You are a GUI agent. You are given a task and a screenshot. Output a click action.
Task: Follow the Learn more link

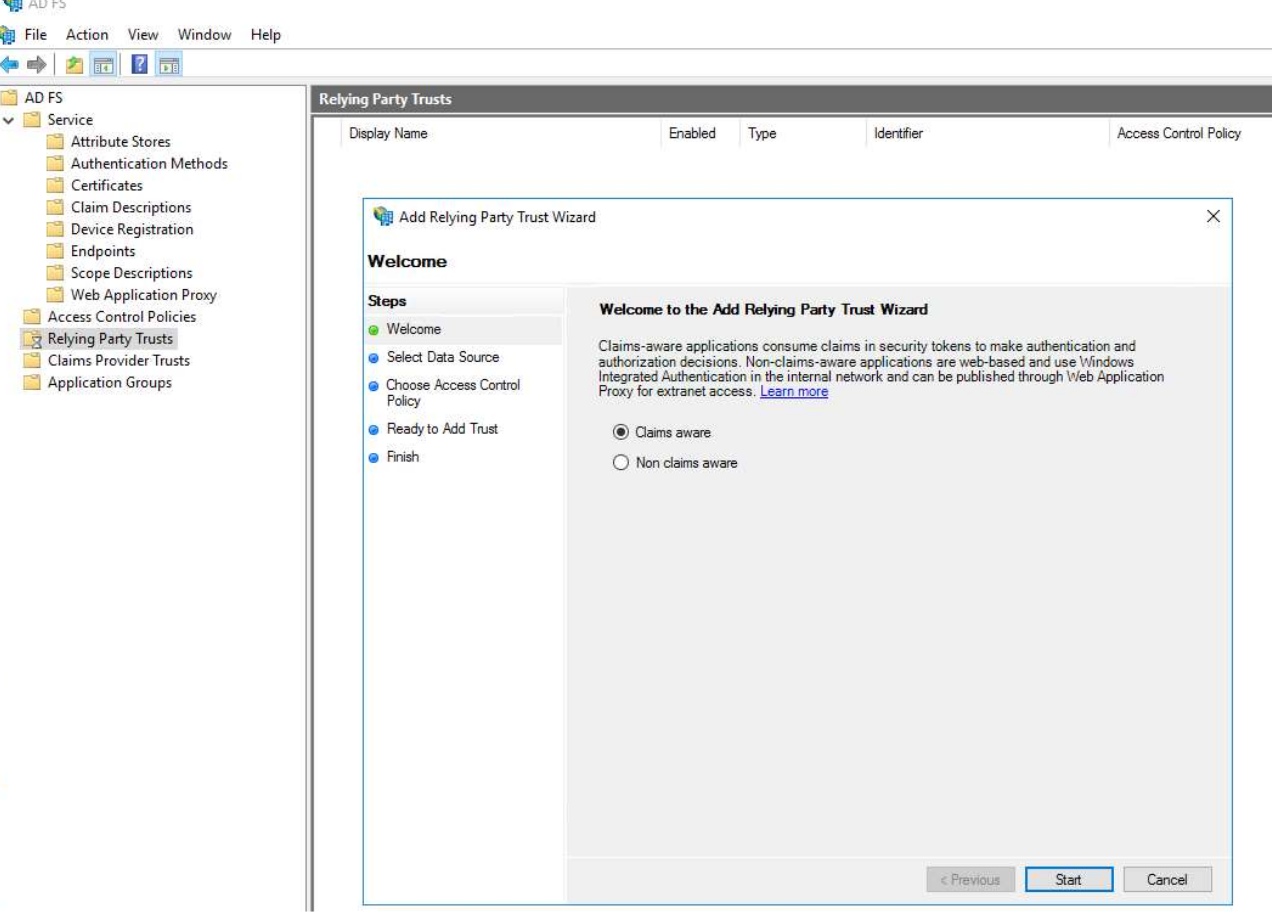[x=794, y=392]
